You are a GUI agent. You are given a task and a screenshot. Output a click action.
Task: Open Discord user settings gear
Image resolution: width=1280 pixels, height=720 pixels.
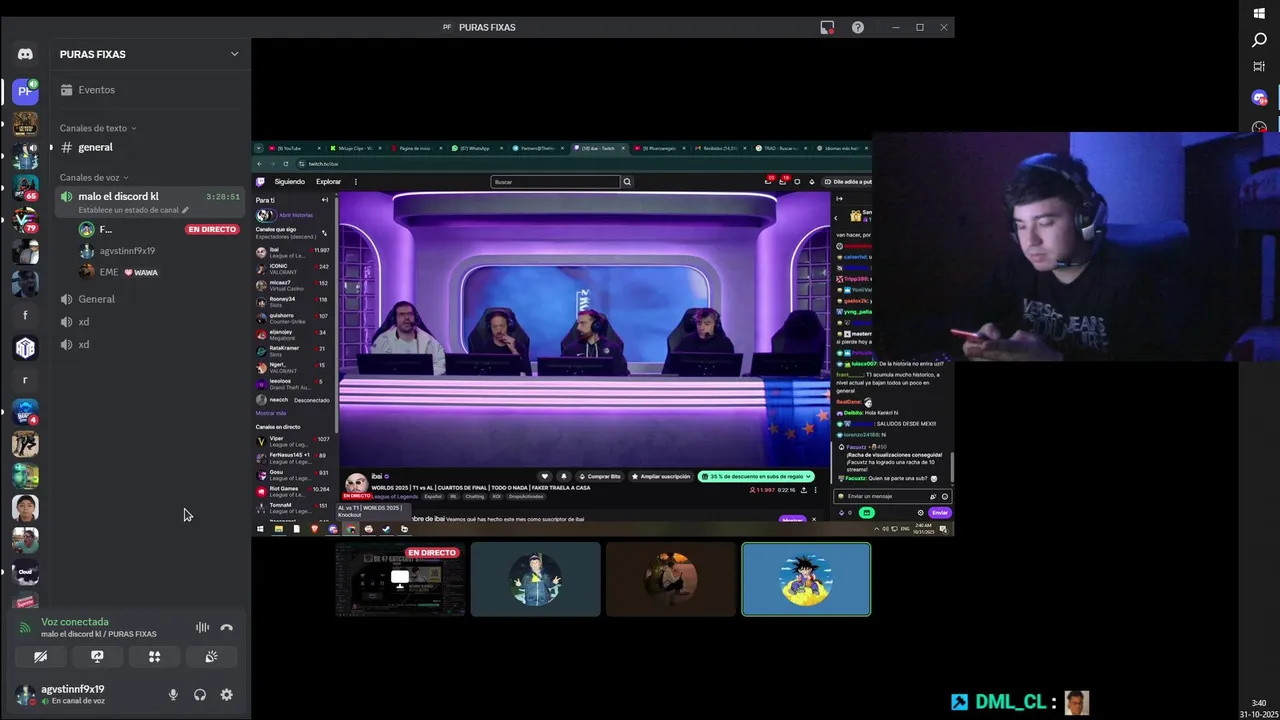coord(226,694)
